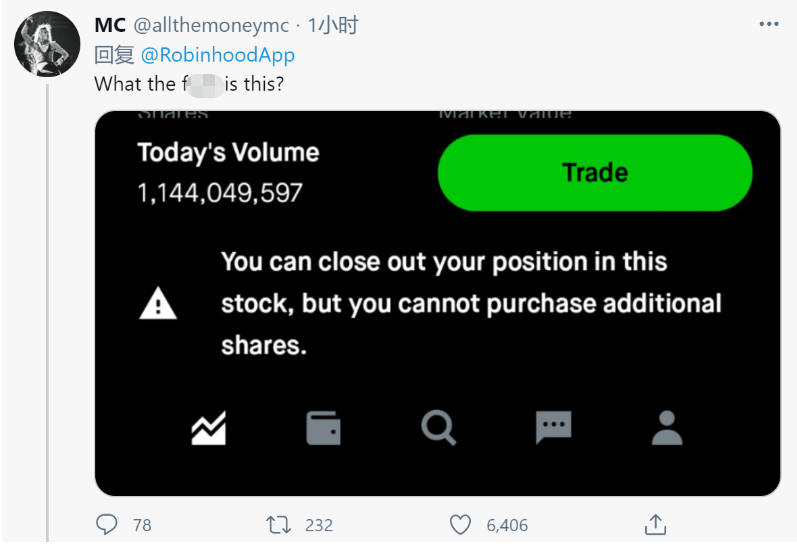Click the MC display name

coord(110,26)
